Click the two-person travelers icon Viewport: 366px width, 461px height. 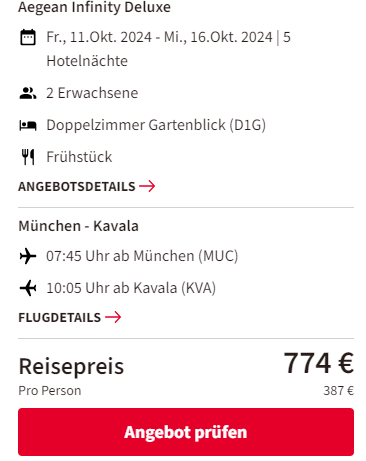pos(28,93)
